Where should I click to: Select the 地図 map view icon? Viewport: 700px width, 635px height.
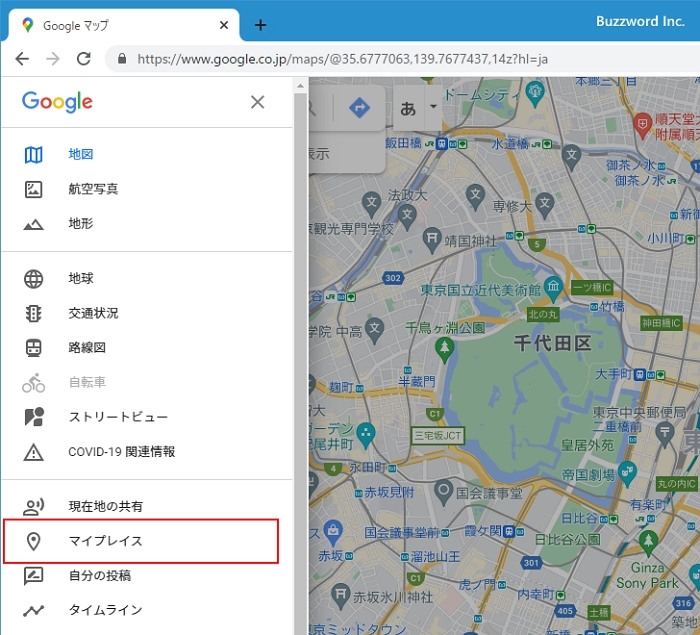coord(34,155)
